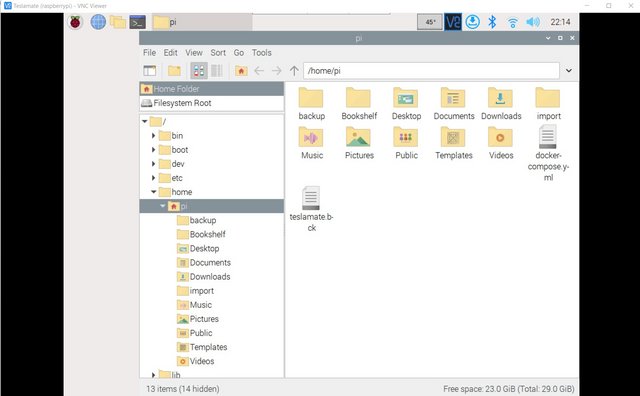The image size is (640, 396).
Task: Open the Raspberry Pi main menu
Action: pos(75,22)
